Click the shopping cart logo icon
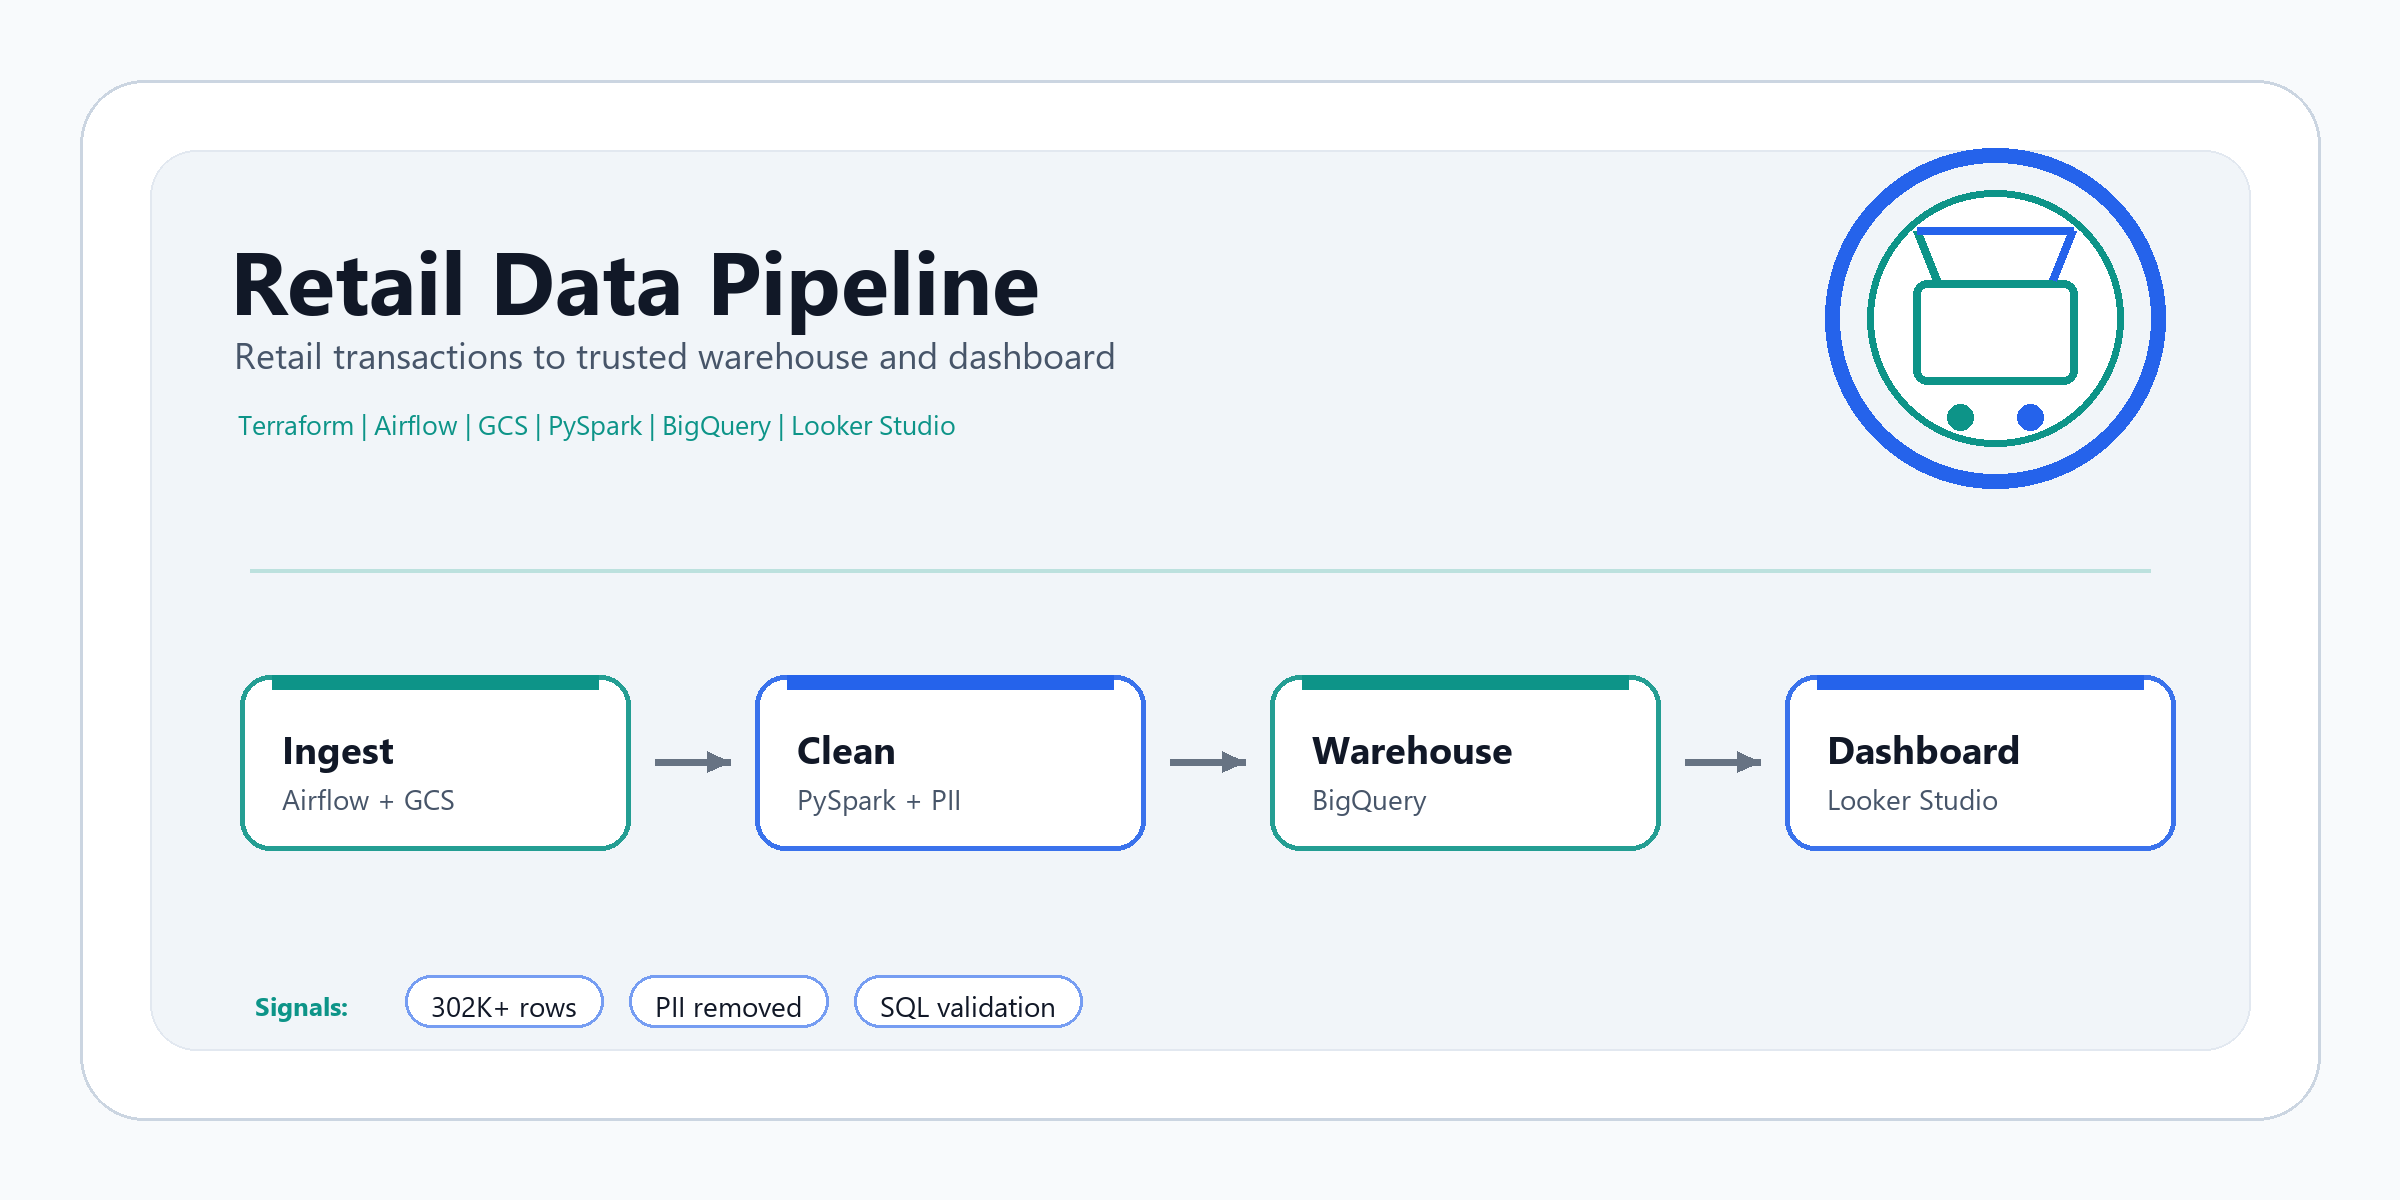This screenshot has width=2400, height=1200. pos(1995,318)
